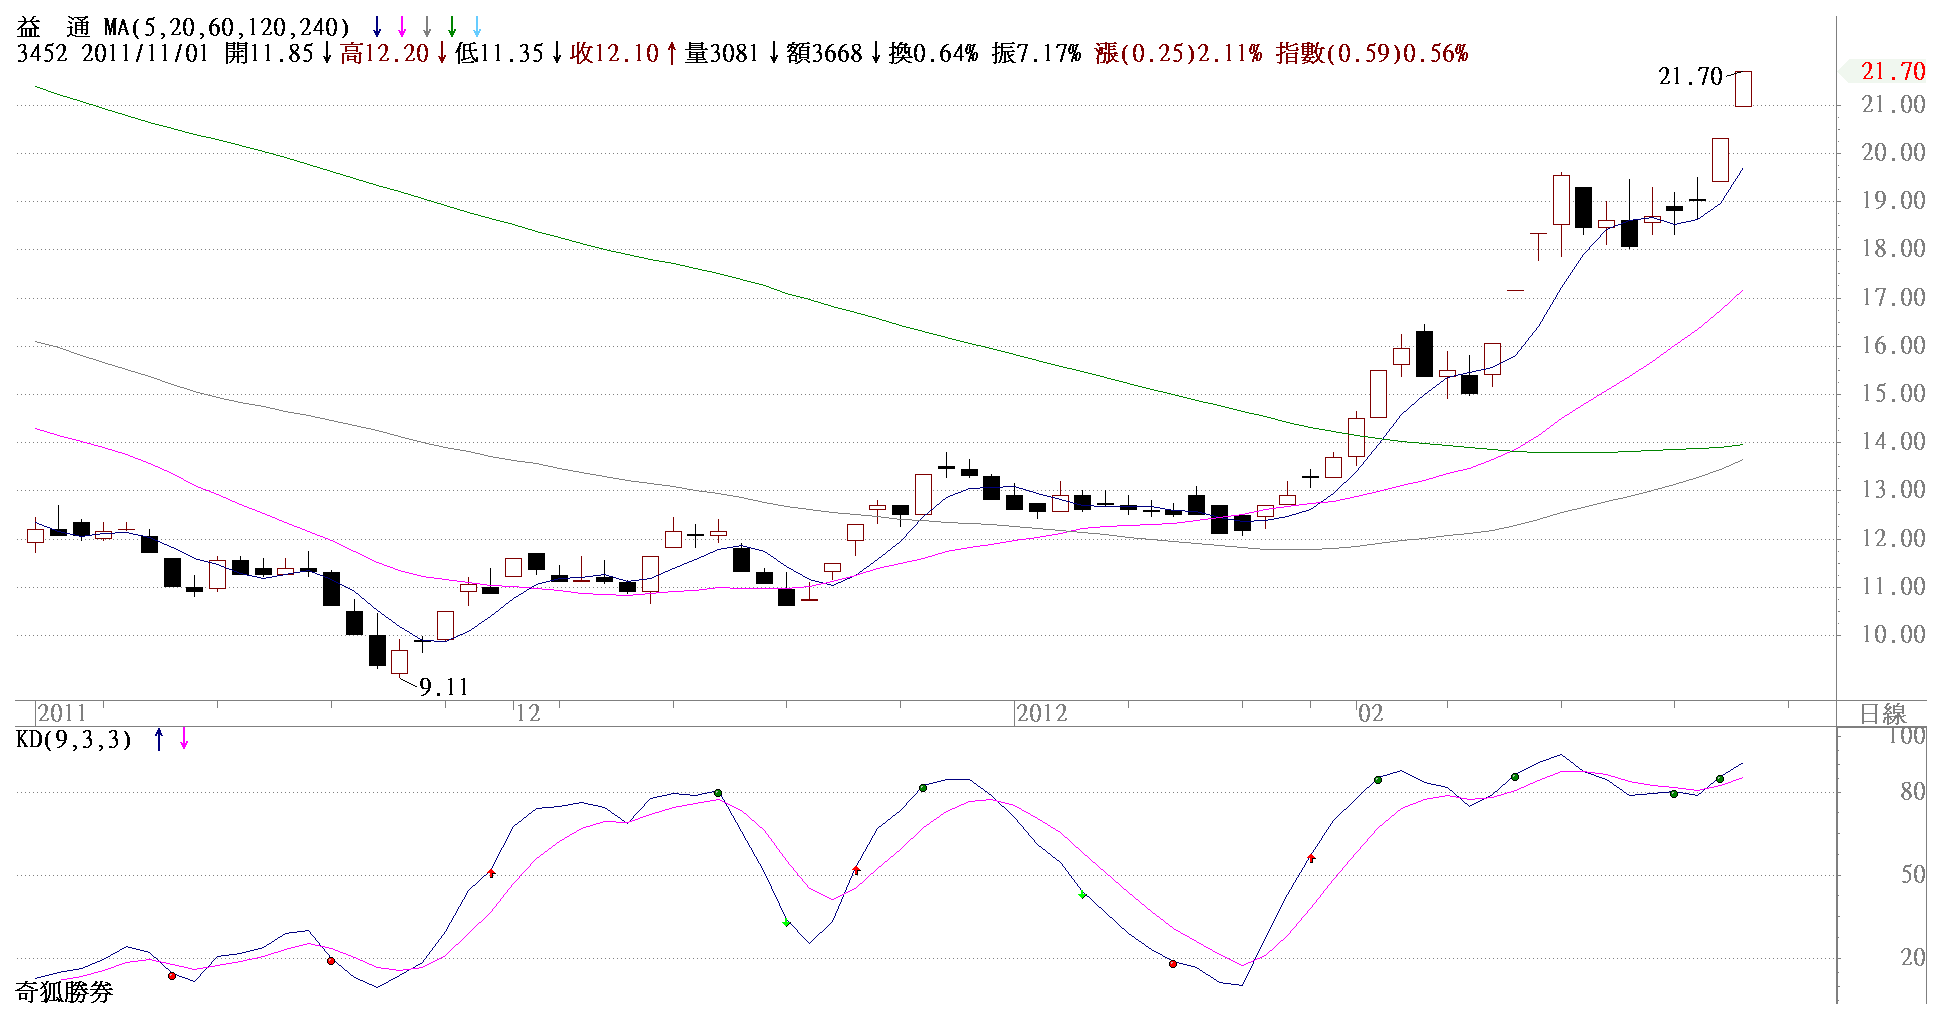This screenshot has width=1941, height=1018.
Task: Click the rightmost green dot on KD chart
Action: tap(1720, 778)
